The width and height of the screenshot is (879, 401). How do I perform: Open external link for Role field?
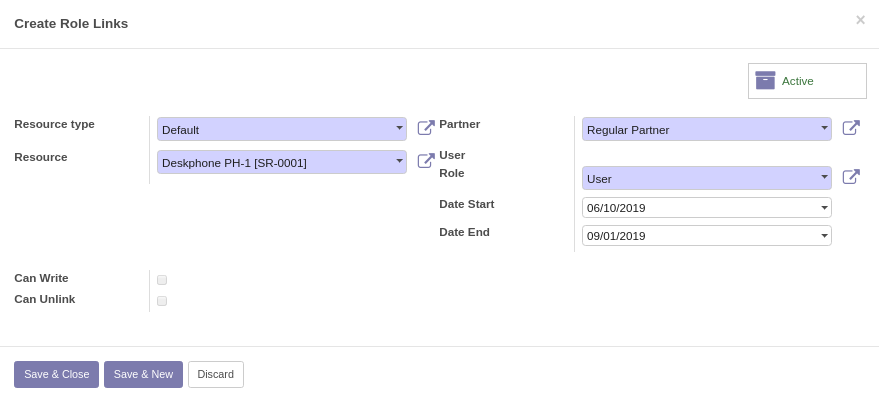(x=851, y=177)
